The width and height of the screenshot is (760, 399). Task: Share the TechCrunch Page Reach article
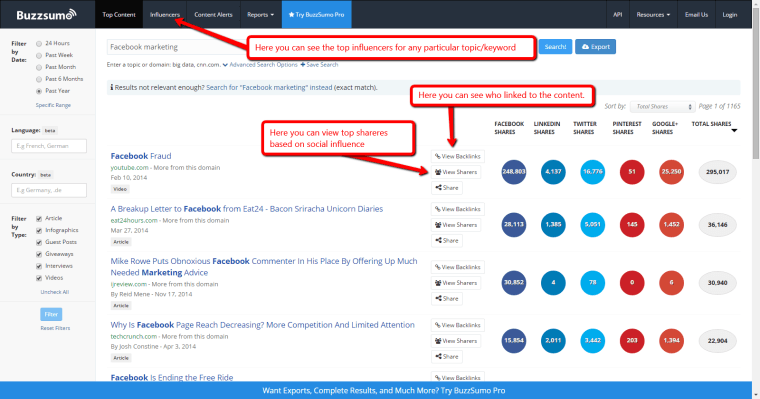coord(447,356)
